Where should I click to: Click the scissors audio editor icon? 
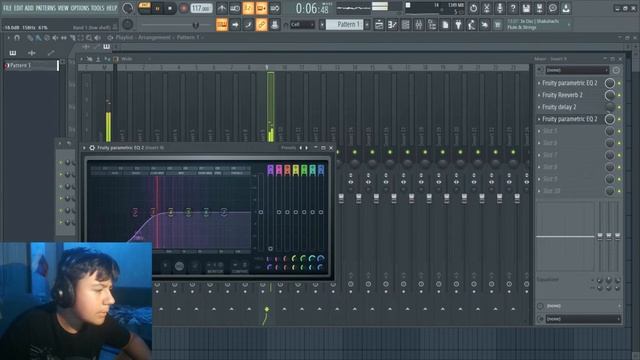click(x=487, y=8)
